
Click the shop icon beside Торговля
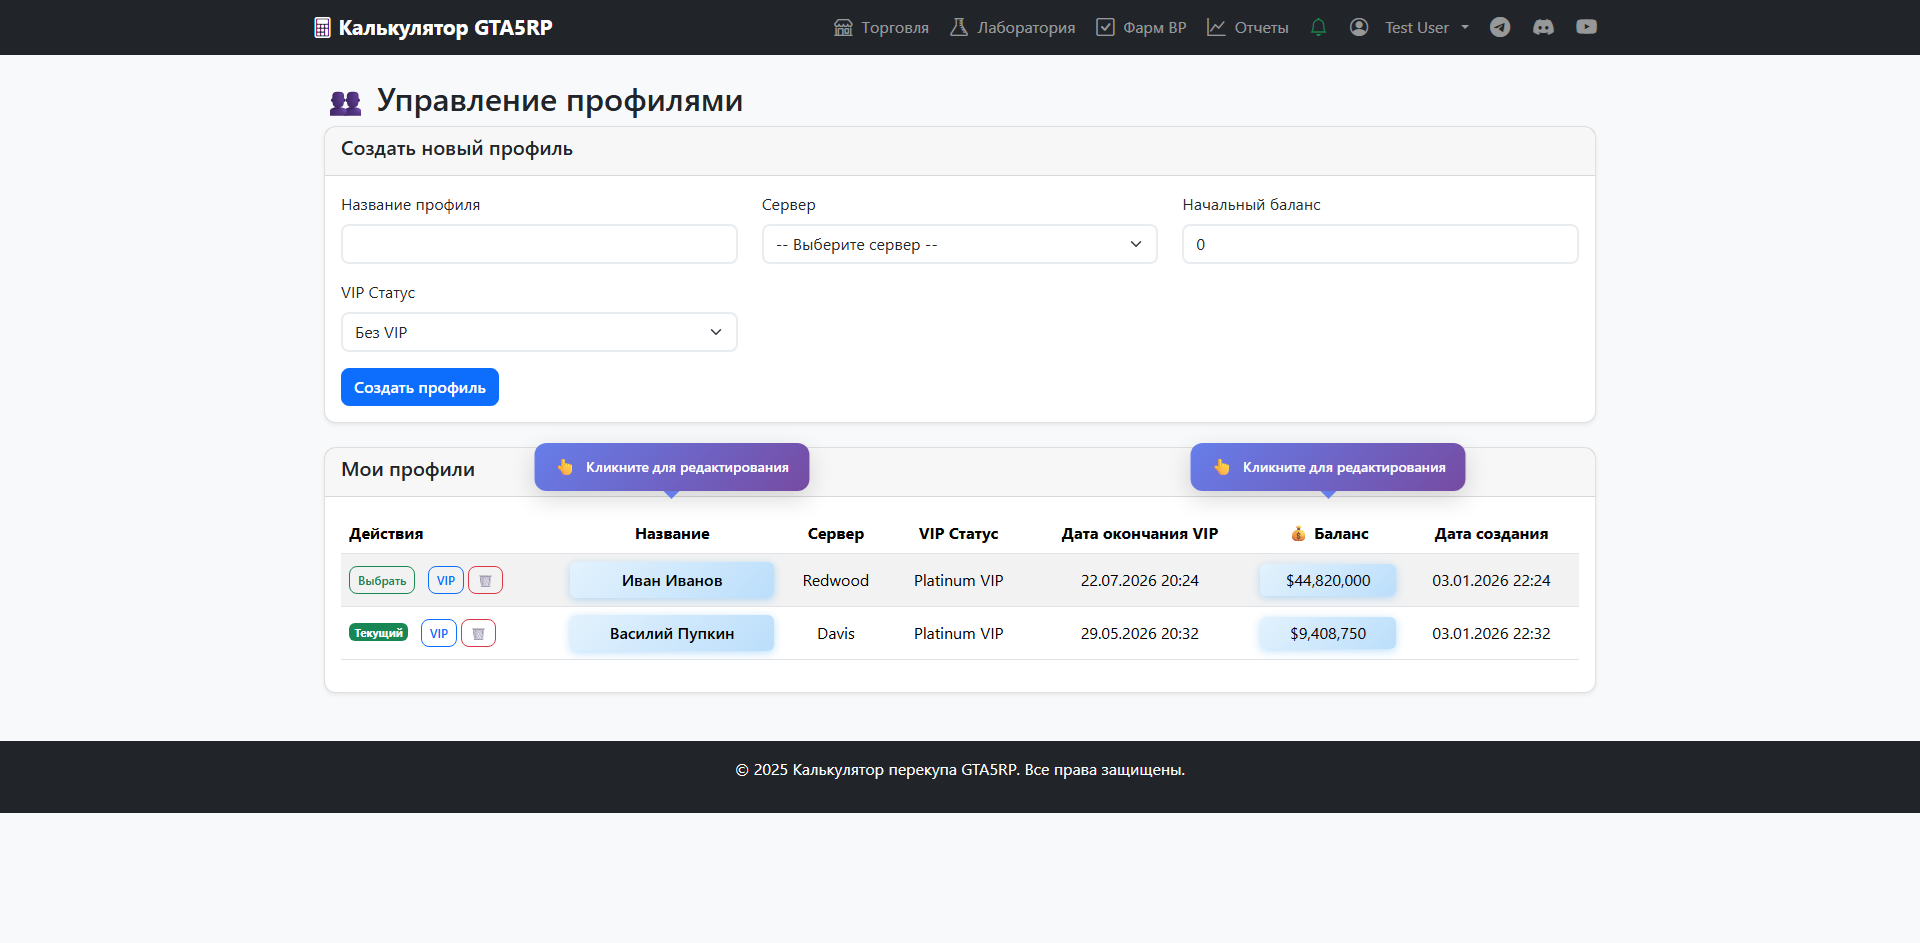point(843,27)
